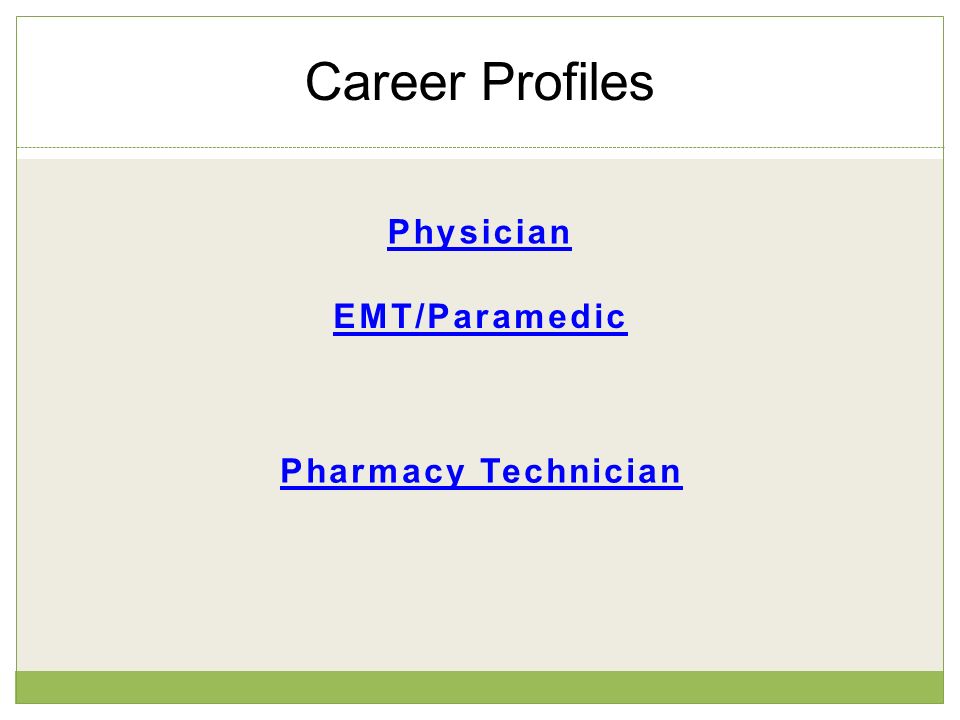Screen dimensions: 960x720
Task: Click the beige area left of Physician
Action: (202, 233)
